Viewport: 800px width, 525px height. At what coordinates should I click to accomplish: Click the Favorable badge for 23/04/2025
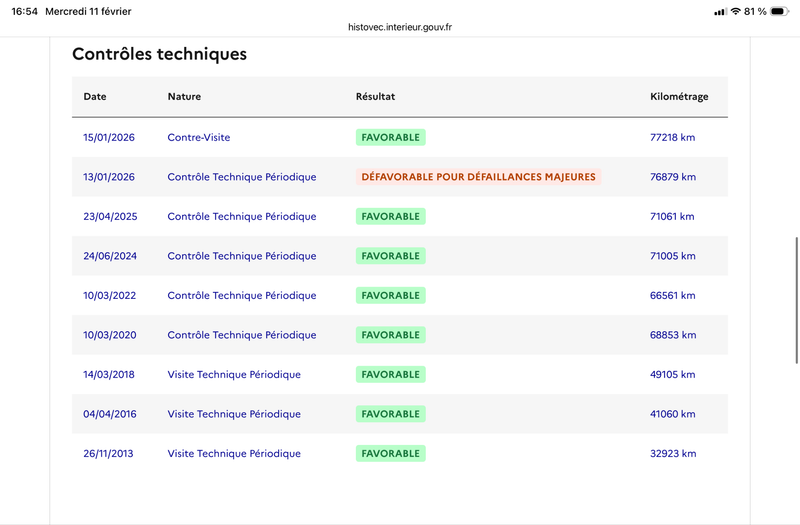[x=390, y=216]
